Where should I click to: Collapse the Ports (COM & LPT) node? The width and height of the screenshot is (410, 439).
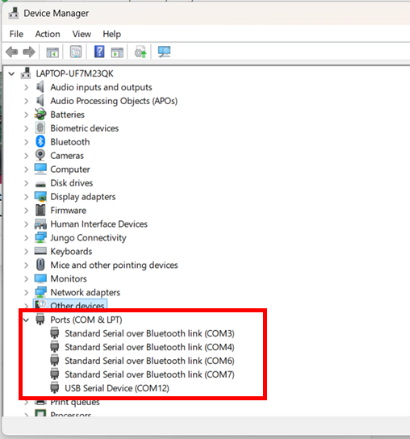pyautogui.click(x=26, y=320)
